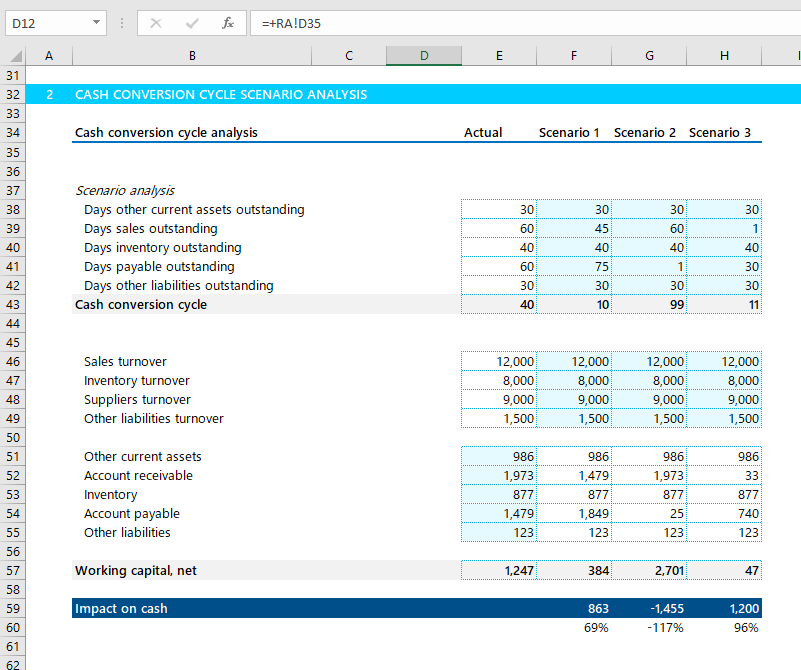Select column B header
This screenshot has width=801, height=670.
coord(192,56)
